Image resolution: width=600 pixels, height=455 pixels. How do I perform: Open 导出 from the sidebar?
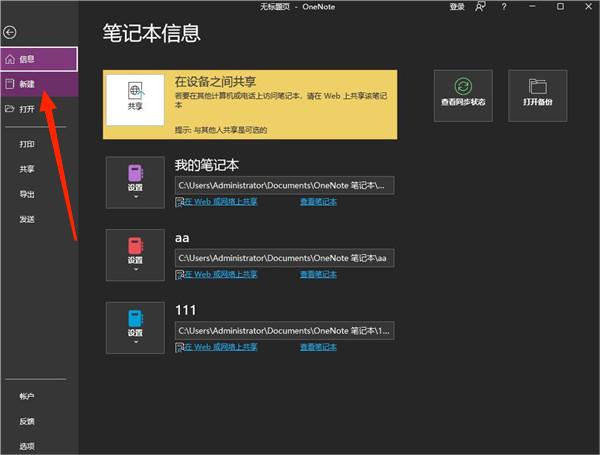point(27,194)
